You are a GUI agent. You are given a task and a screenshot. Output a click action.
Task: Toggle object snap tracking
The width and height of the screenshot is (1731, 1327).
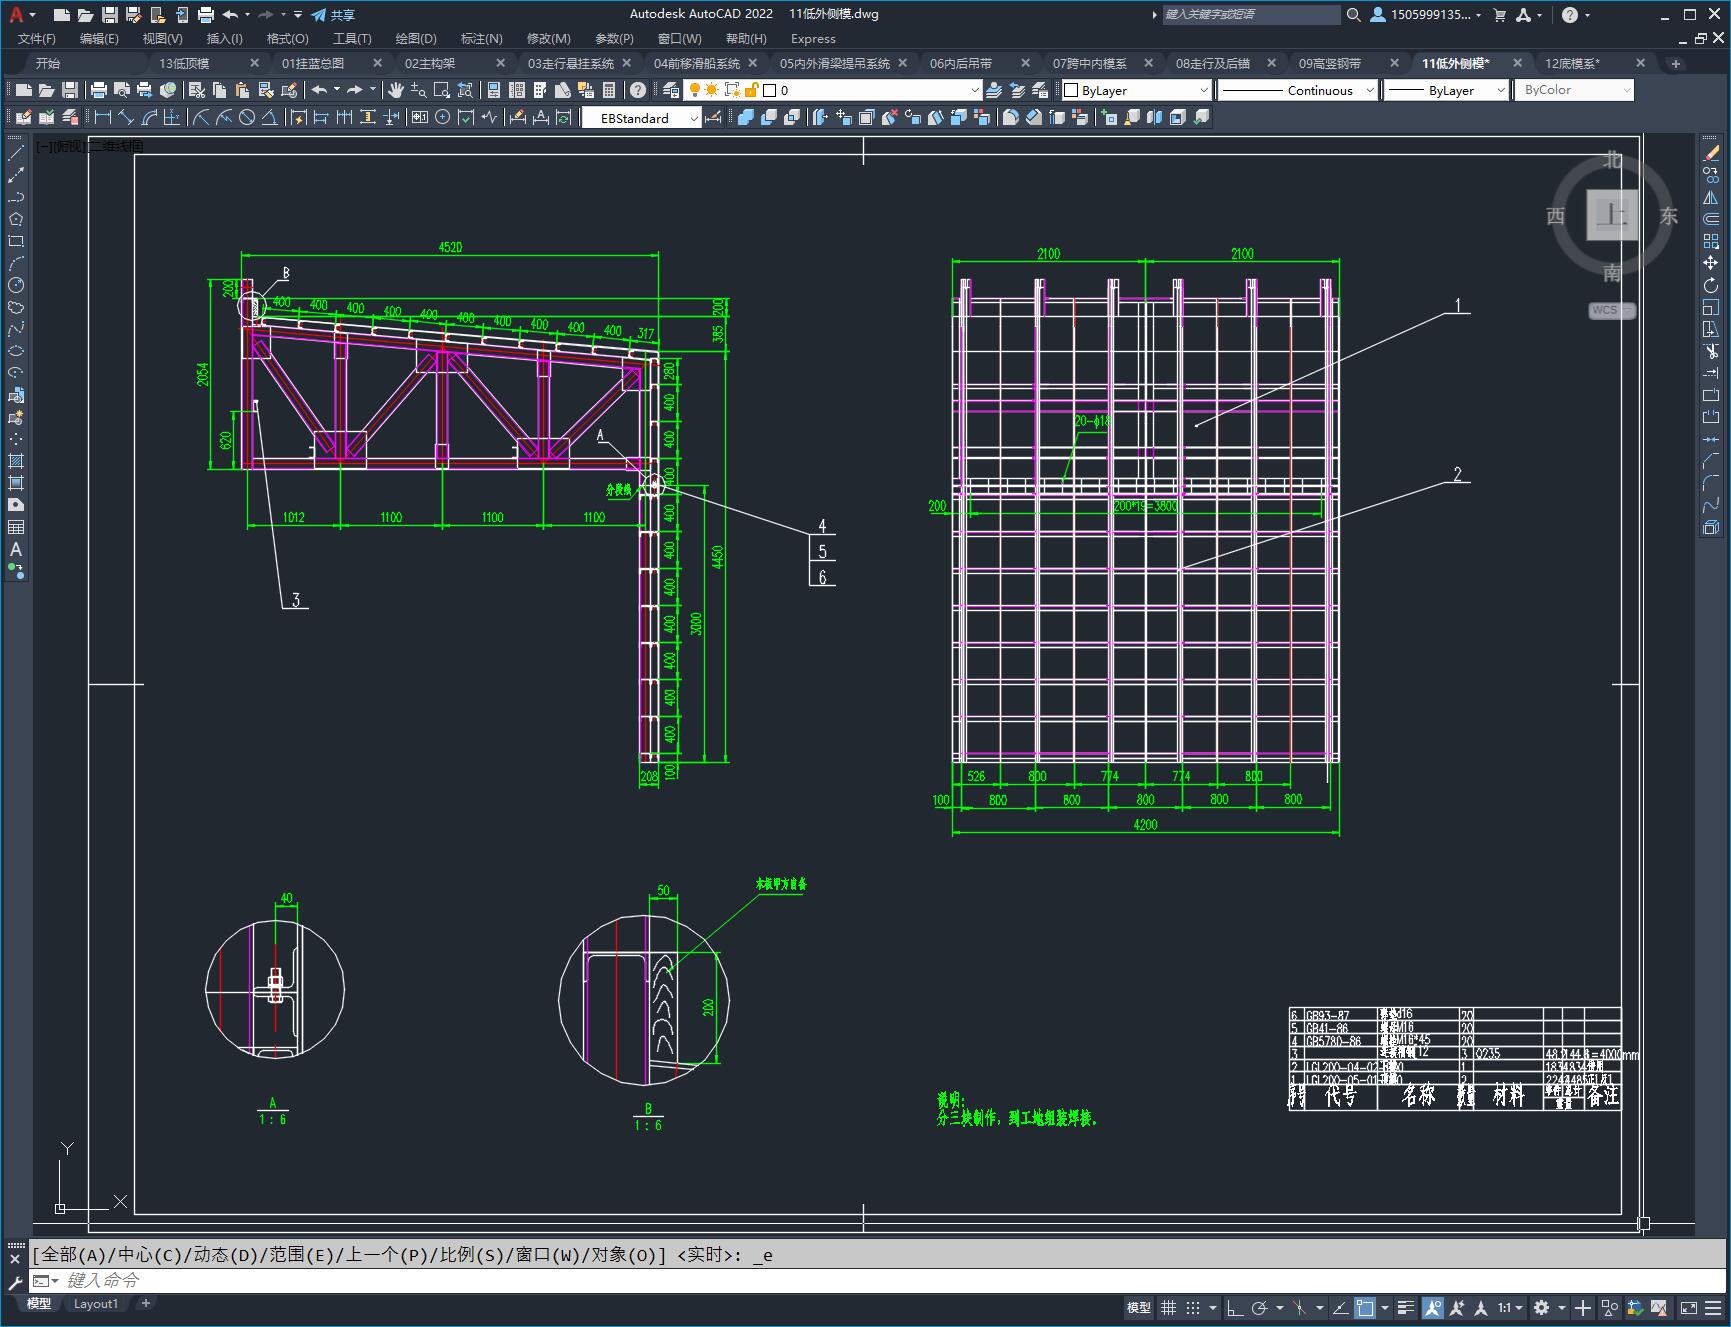1340,1307
